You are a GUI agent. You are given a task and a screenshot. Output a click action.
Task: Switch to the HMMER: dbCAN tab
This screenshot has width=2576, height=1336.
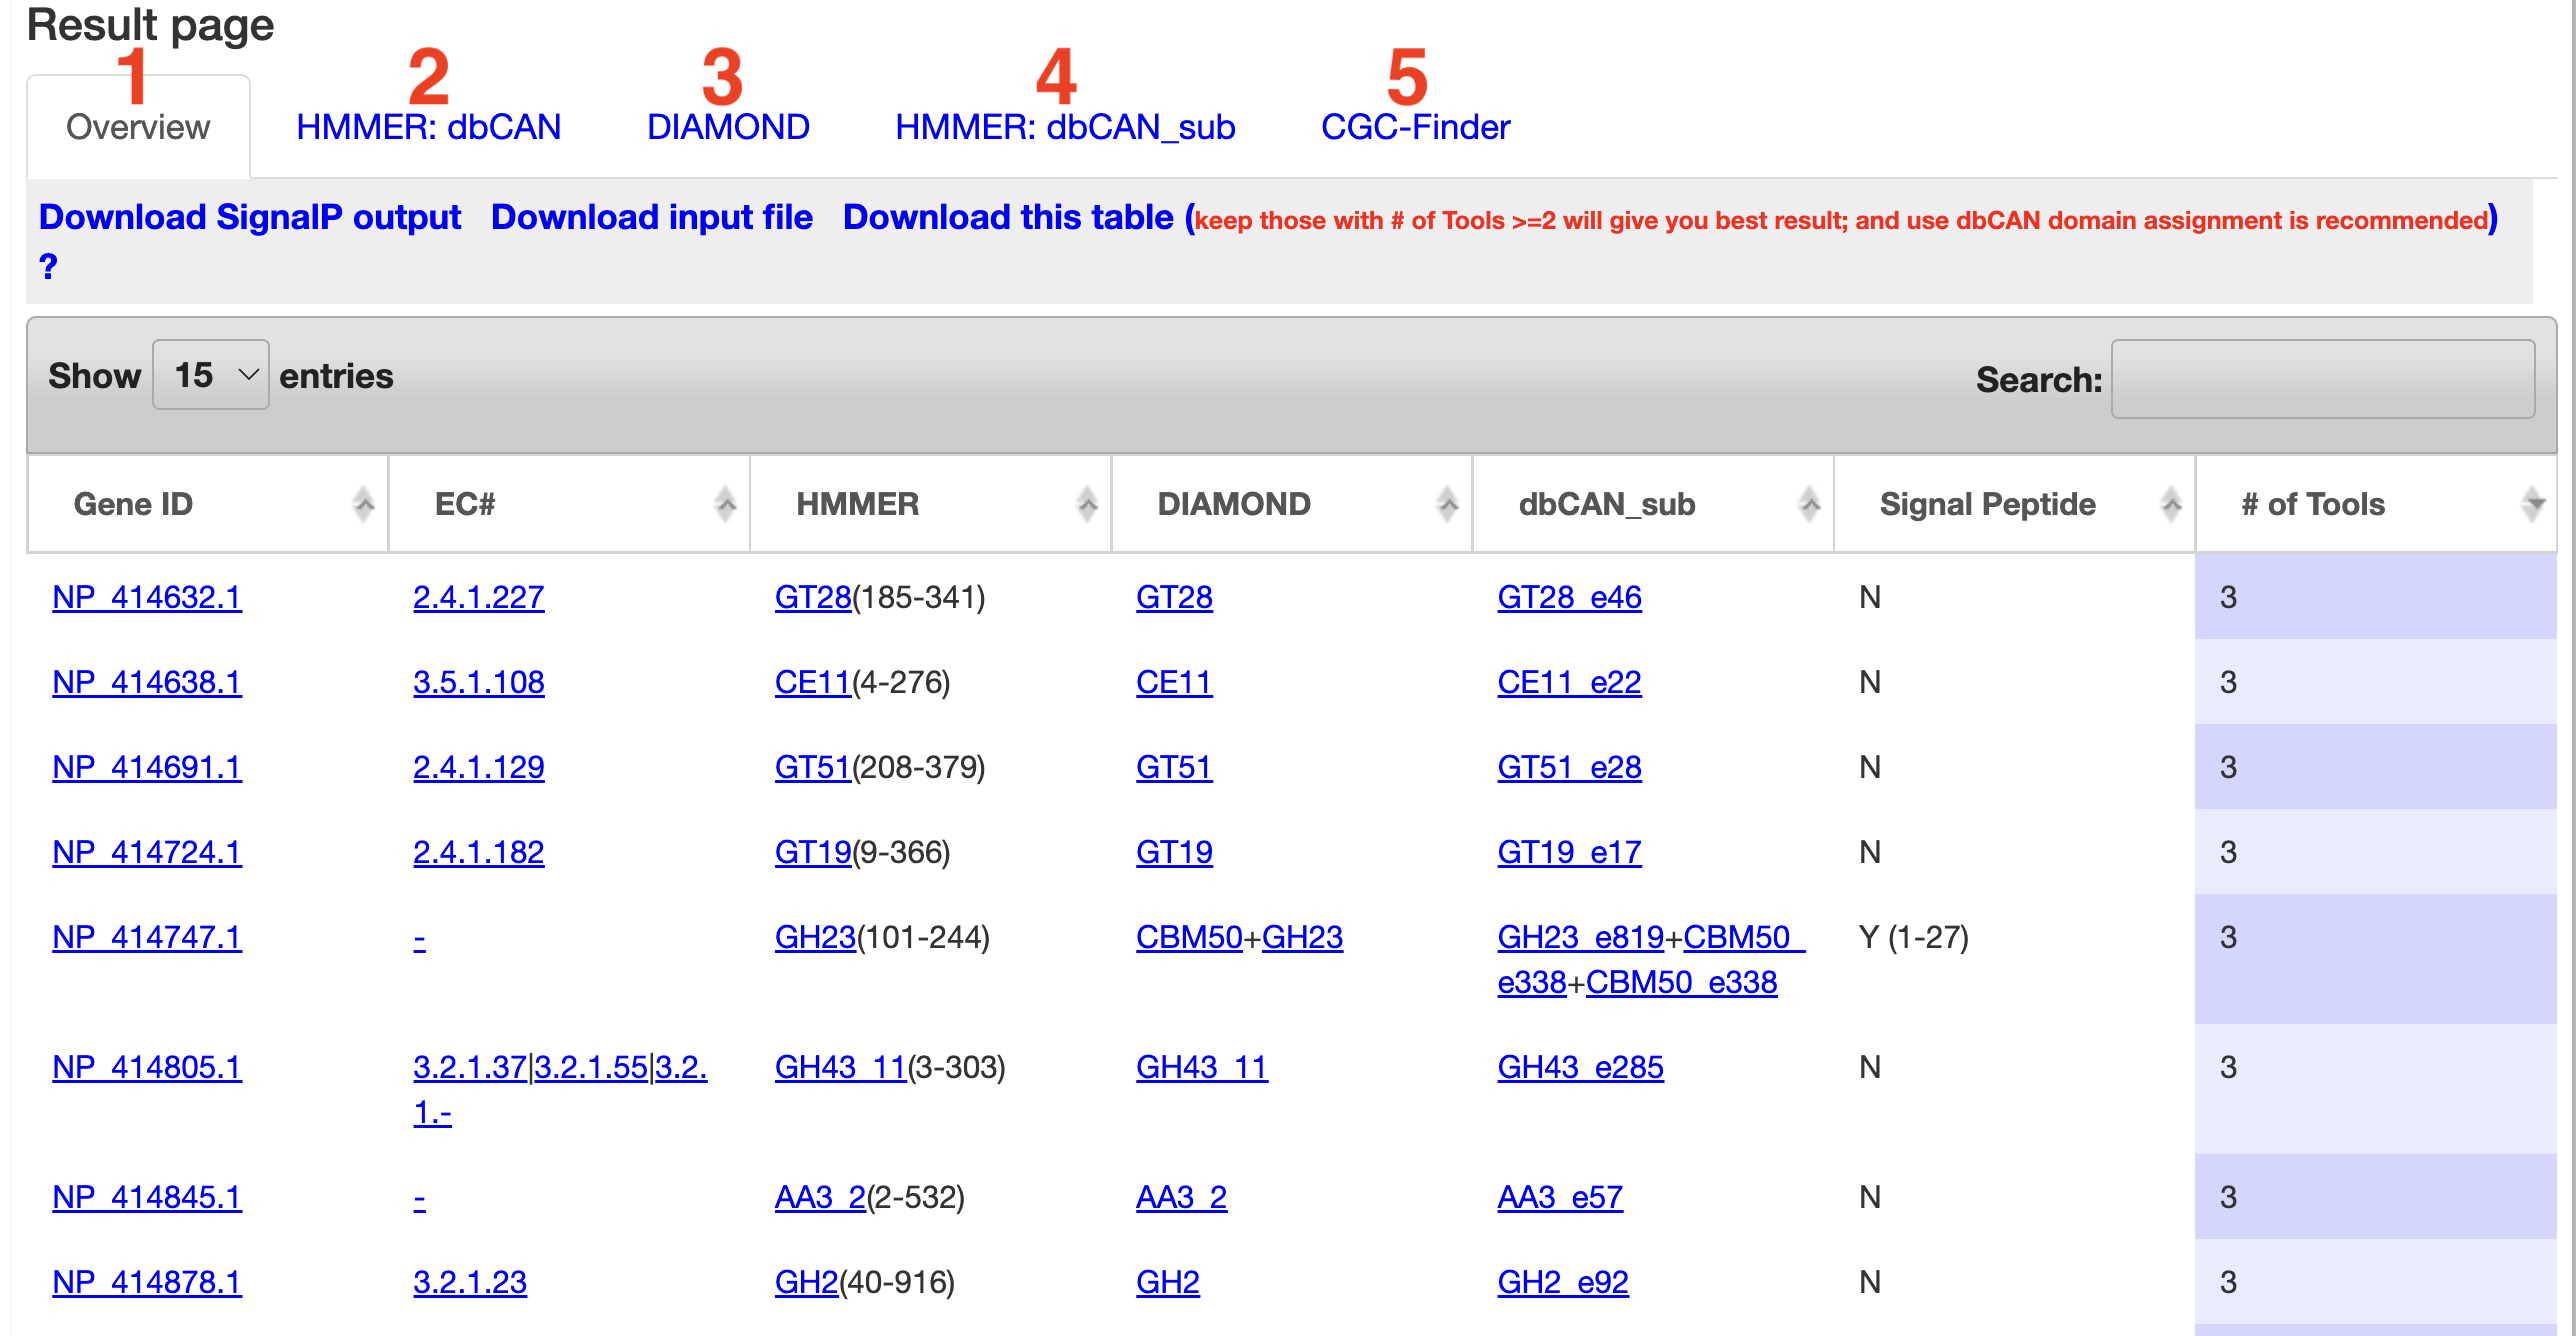428,127
